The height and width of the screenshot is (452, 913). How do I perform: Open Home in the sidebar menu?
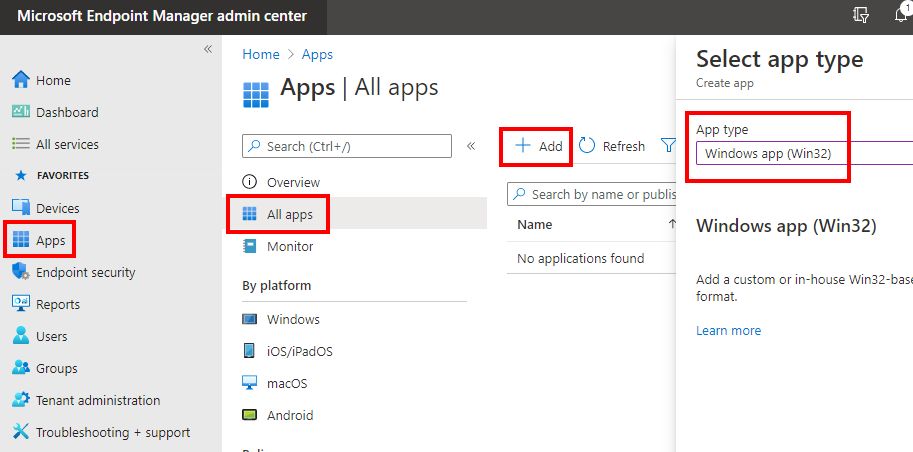pyautogui.click(x=53, y=80)
